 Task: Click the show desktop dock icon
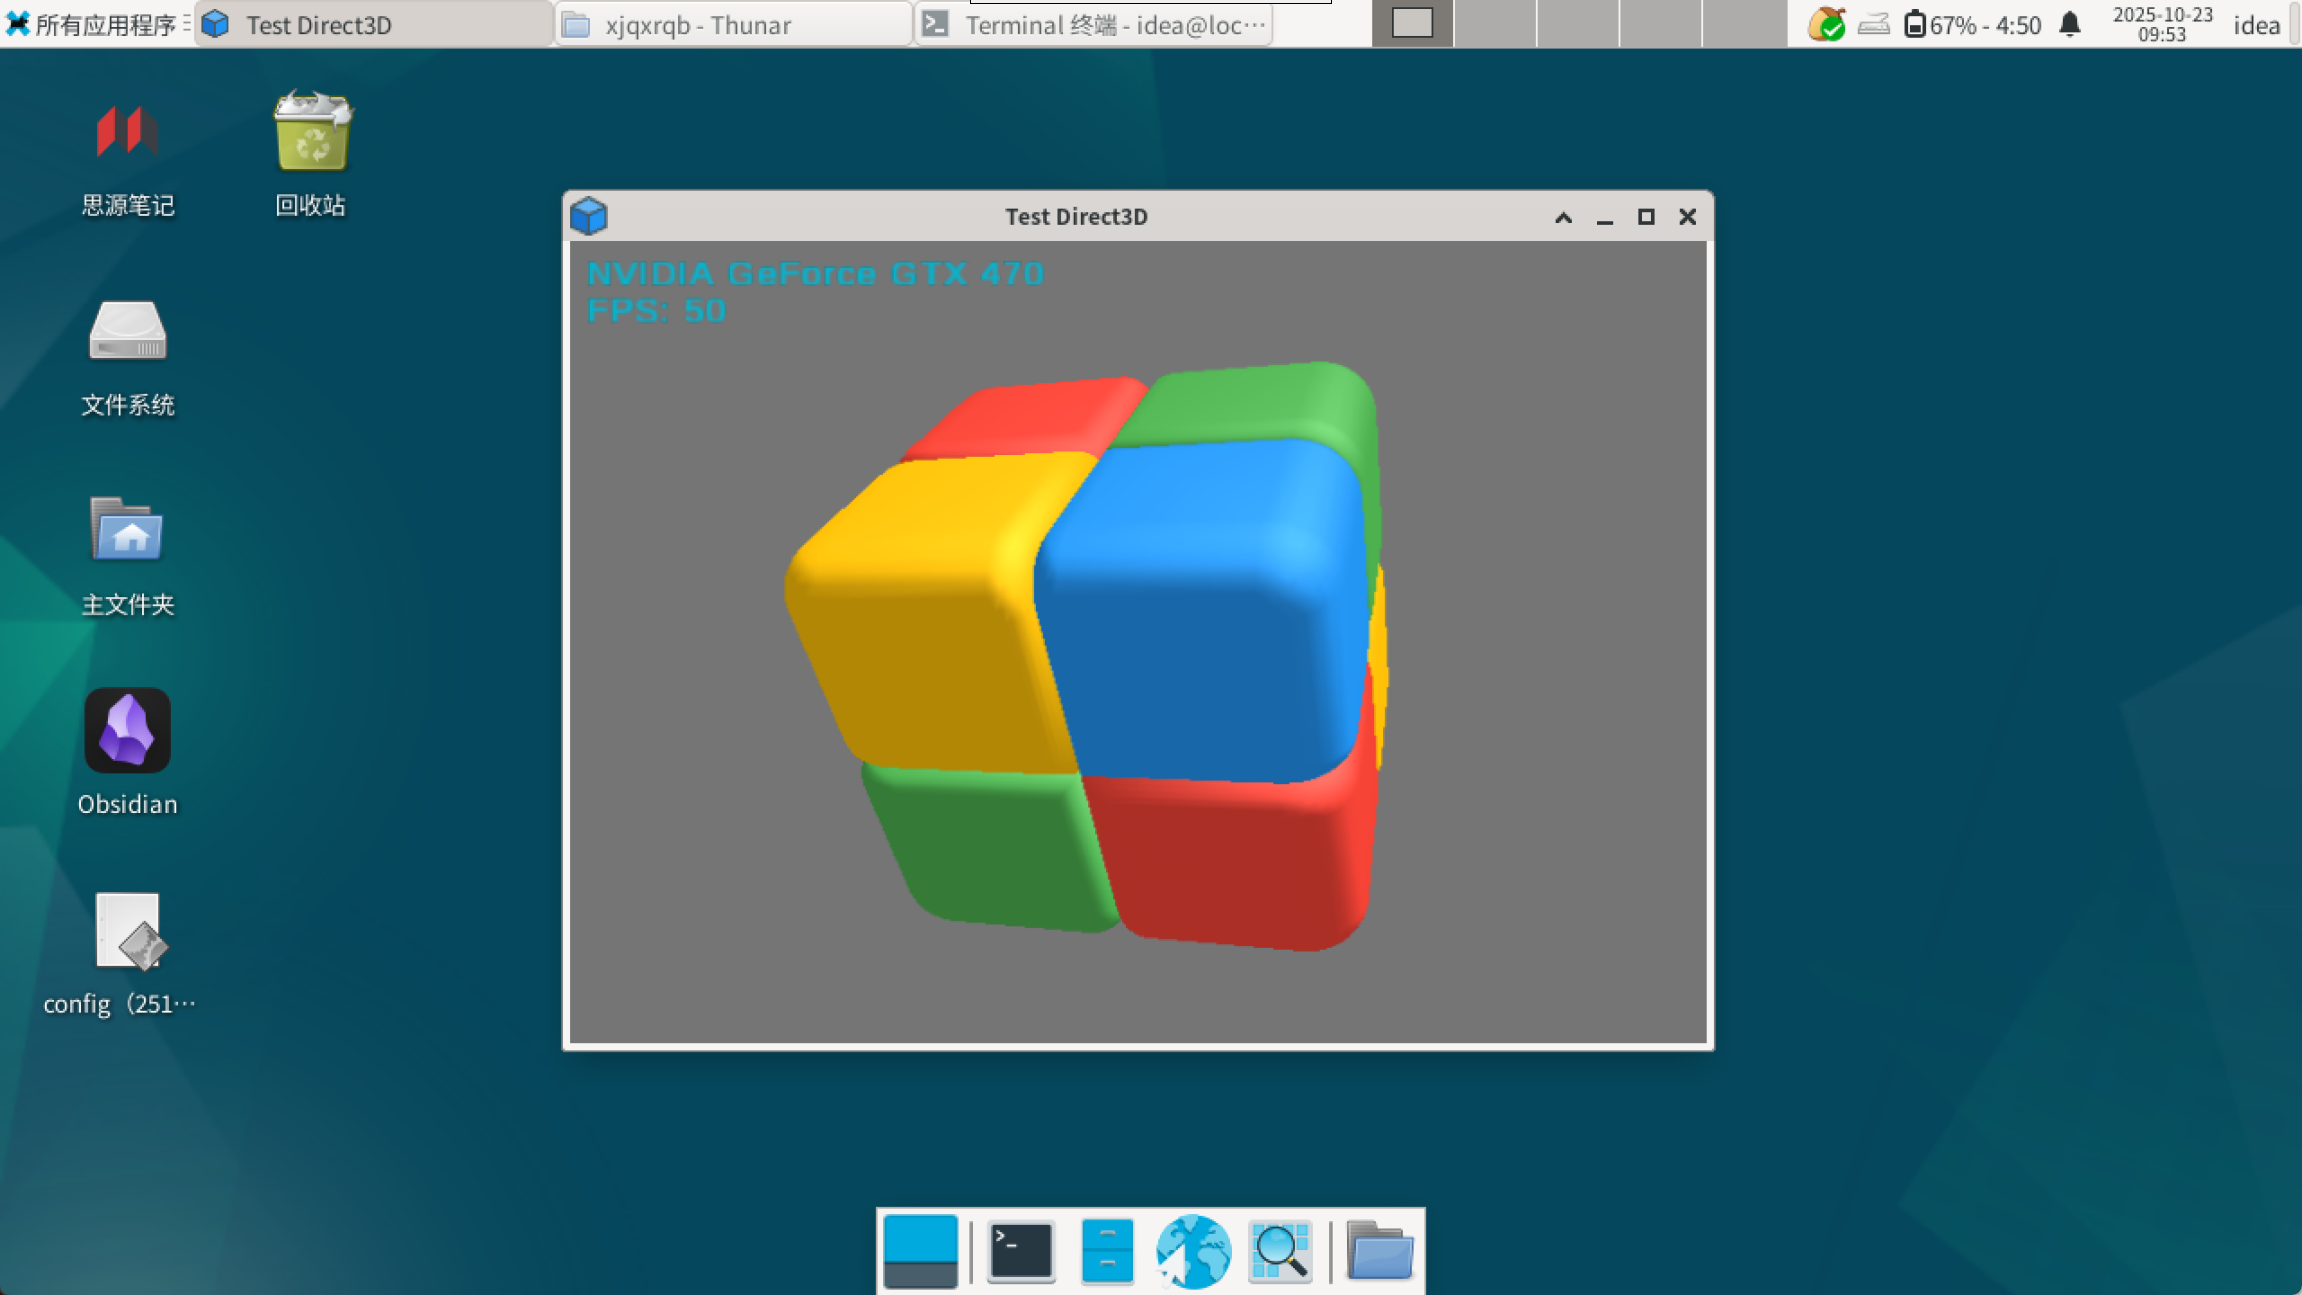pyautogui.click(x=920, y=1250)
